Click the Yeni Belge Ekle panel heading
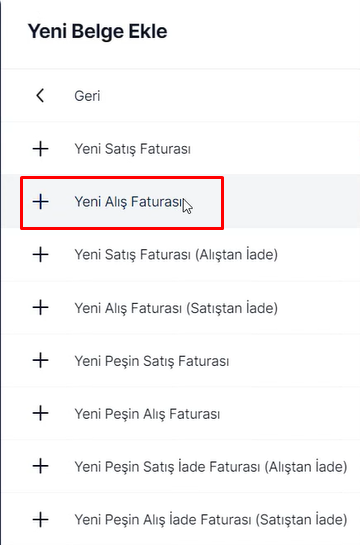The image size is (360, 545). 98,32
